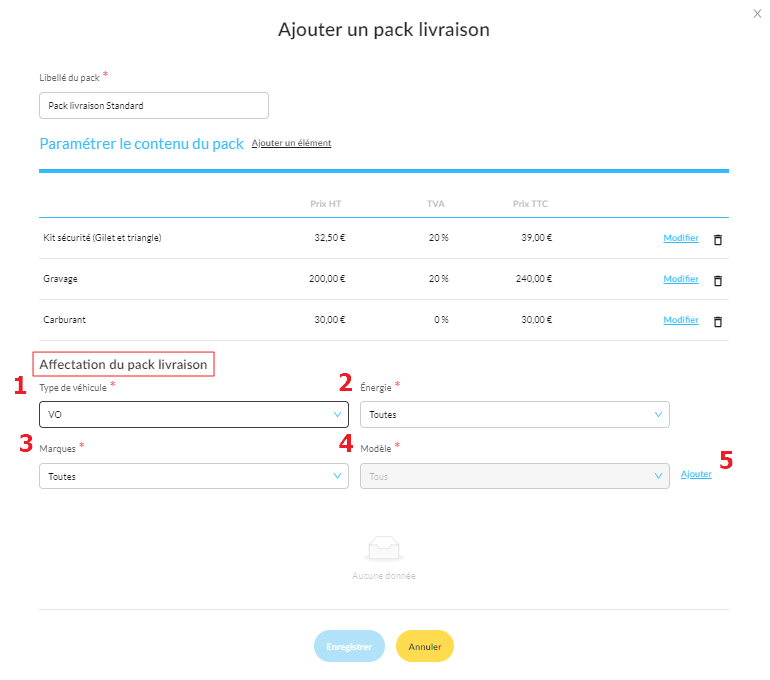Click the 240,00 € TTC price cell
This screenshot has height=680, width=770.
[x=534, y=279]
